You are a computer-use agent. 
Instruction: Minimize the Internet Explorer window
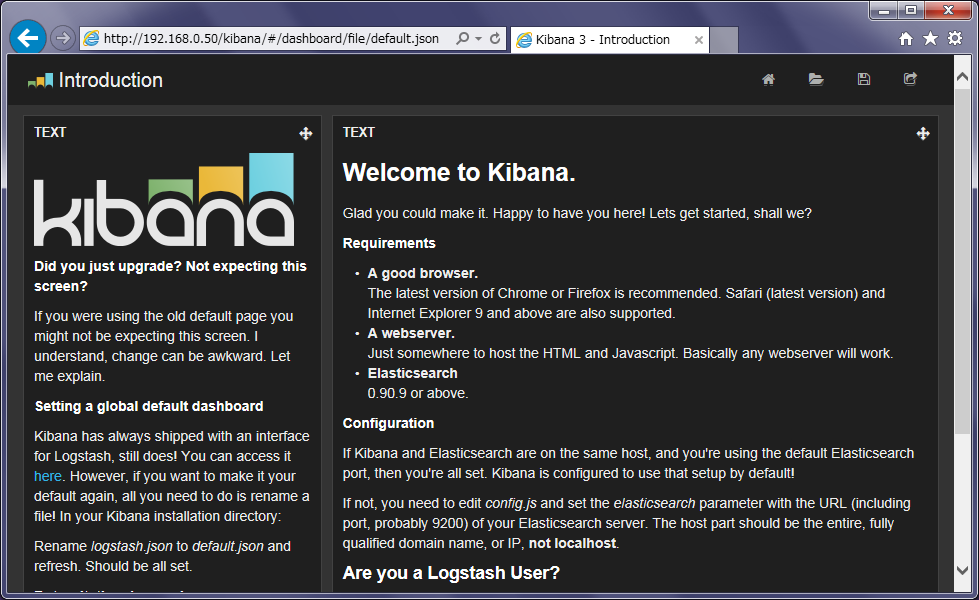(883, 11)
